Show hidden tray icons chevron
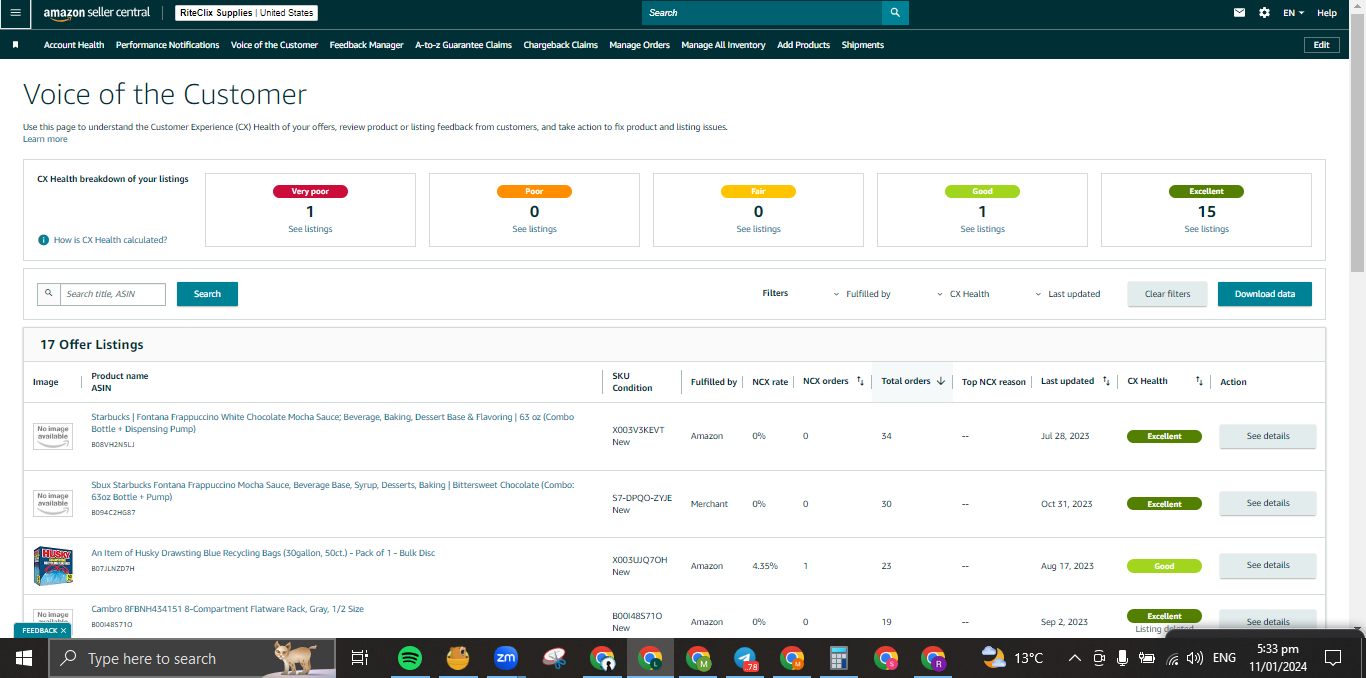The image size is (1366, 678). (1075, 658)
